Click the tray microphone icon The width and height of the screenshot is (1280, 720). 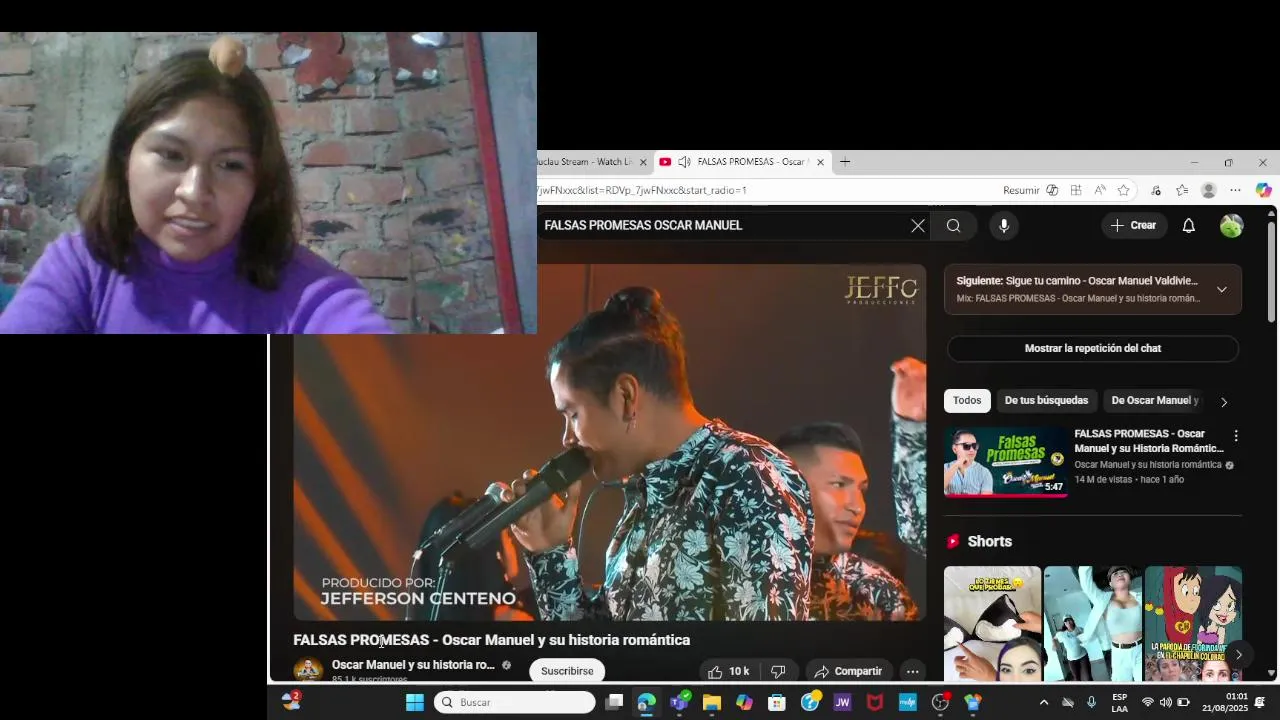pyautogui.click(x=1091, y=702)
